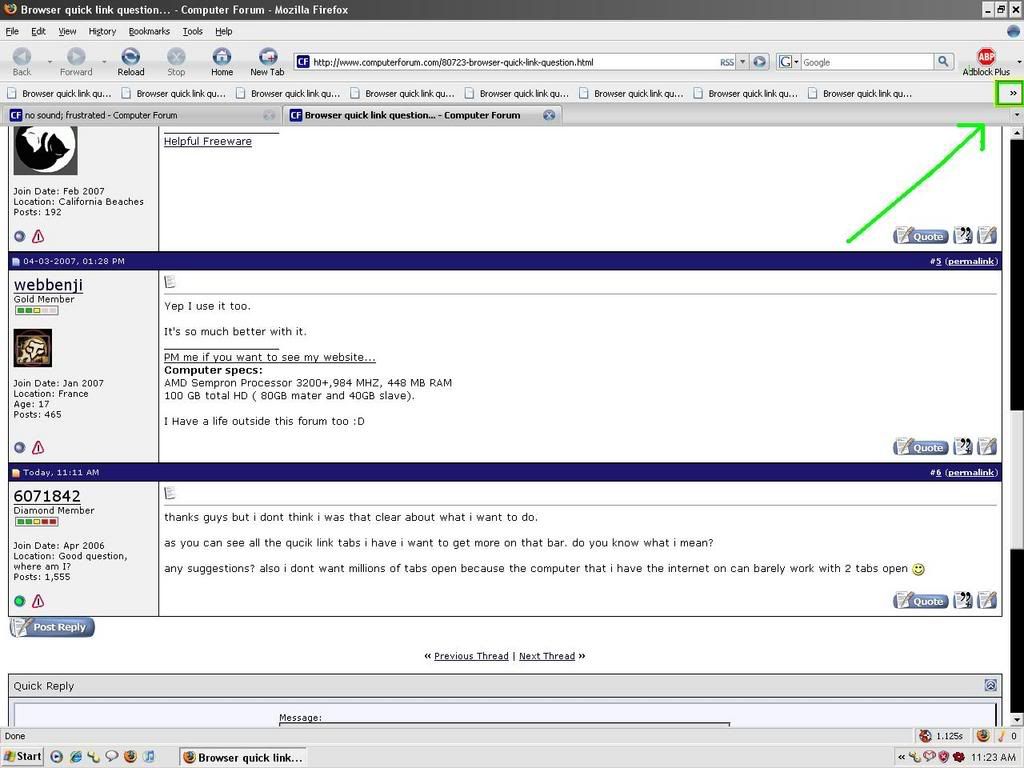Open the address bar history dropdown
Image resolution: width=1024 pixels, height=768 pixels.
pos(742,62)
